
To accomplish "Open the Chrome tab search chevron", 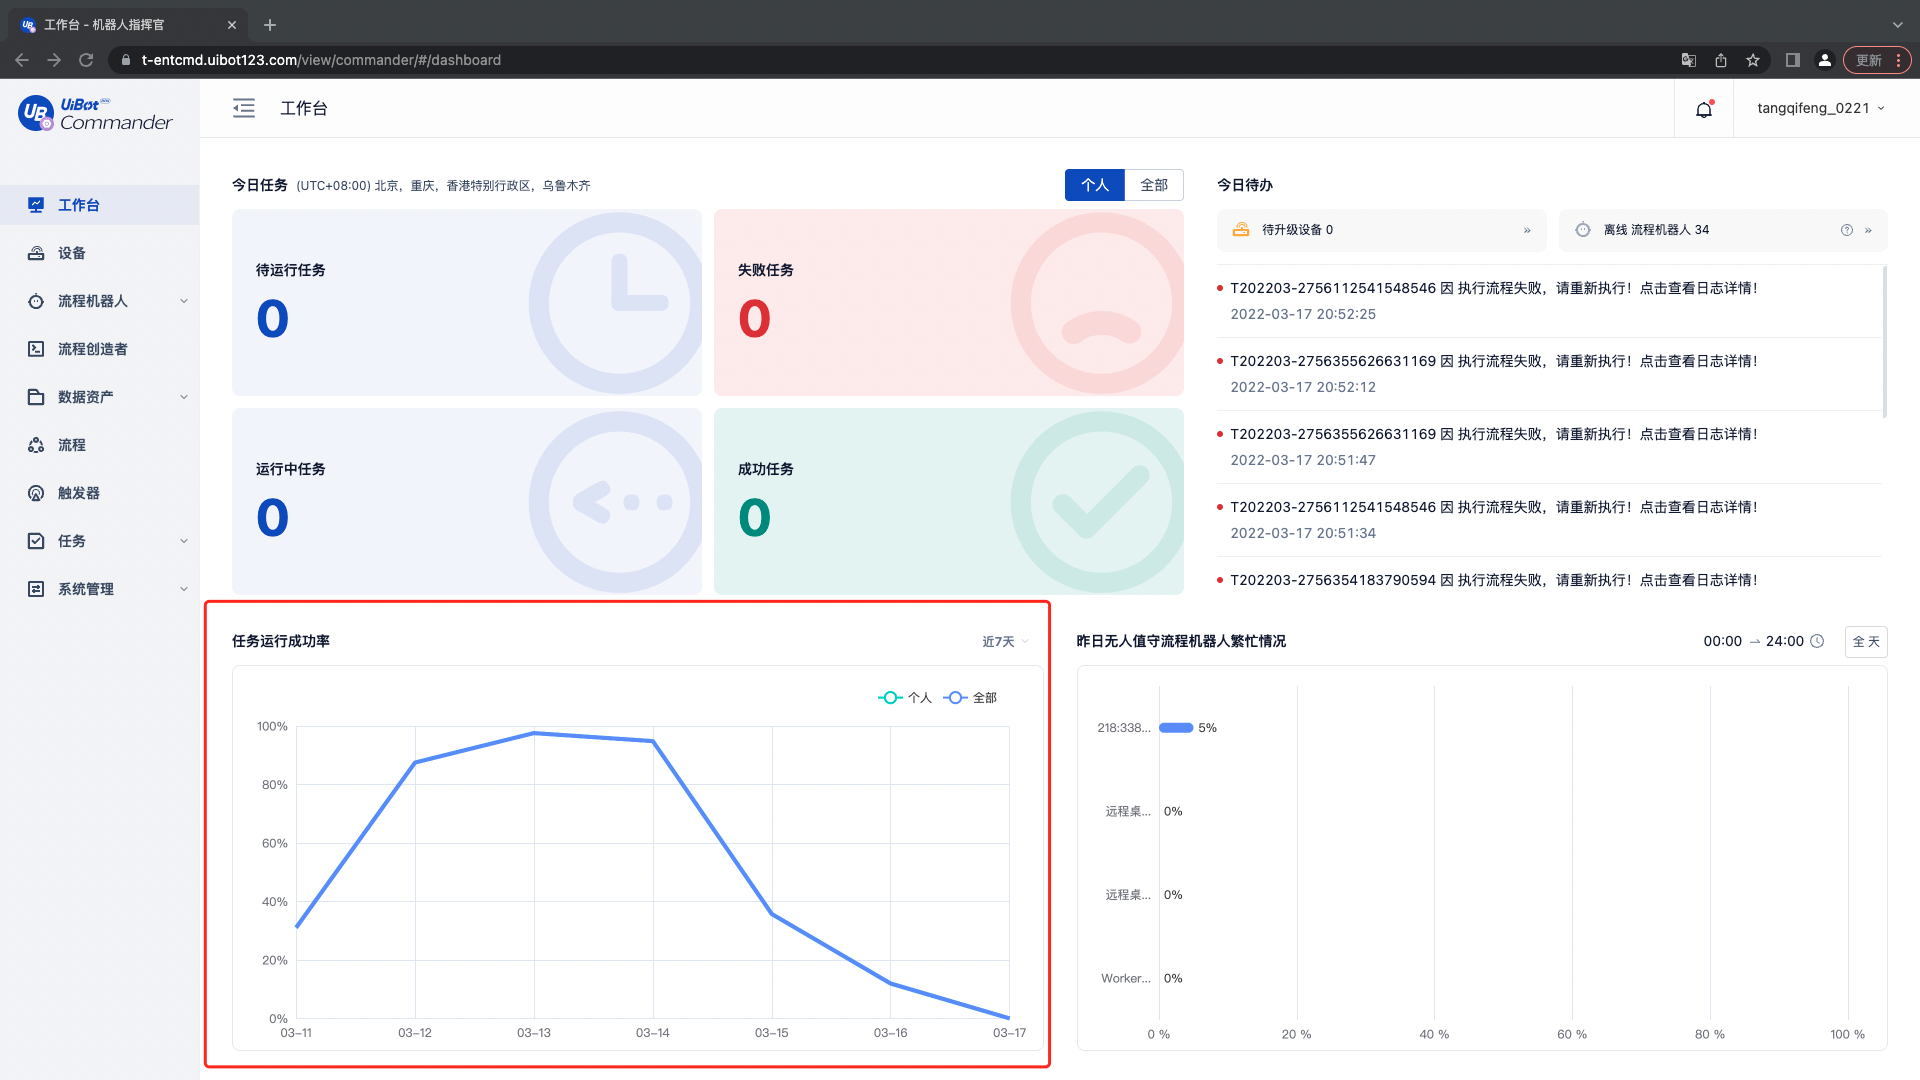I will pyautogui.click(x=1897, y=25).
